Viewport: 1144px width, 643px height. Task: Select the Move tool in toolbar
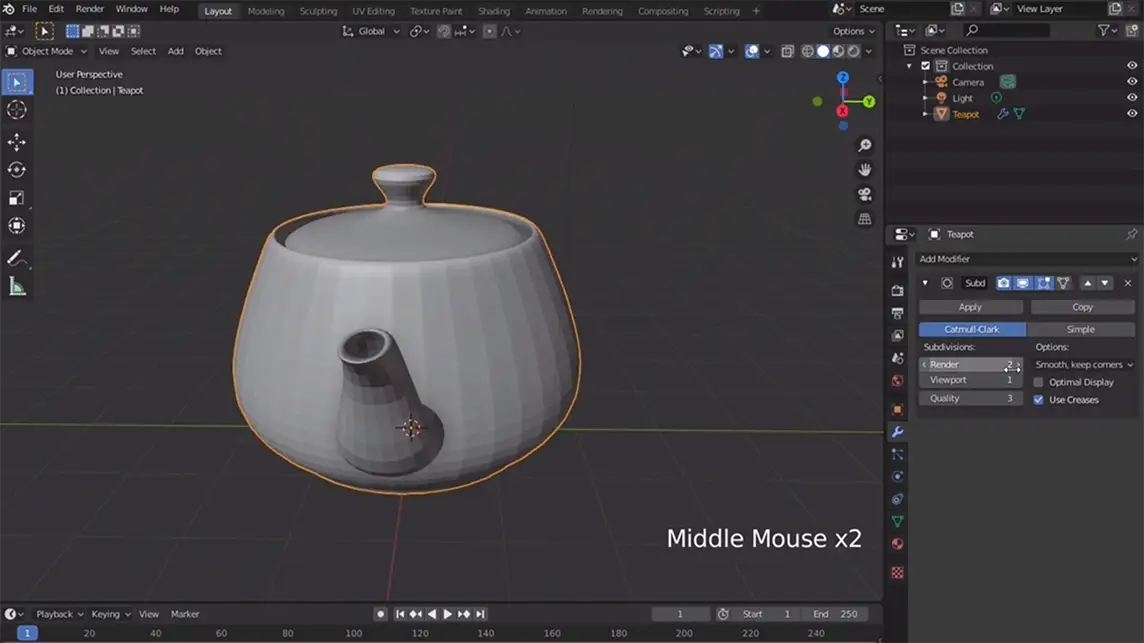point(17,142)
